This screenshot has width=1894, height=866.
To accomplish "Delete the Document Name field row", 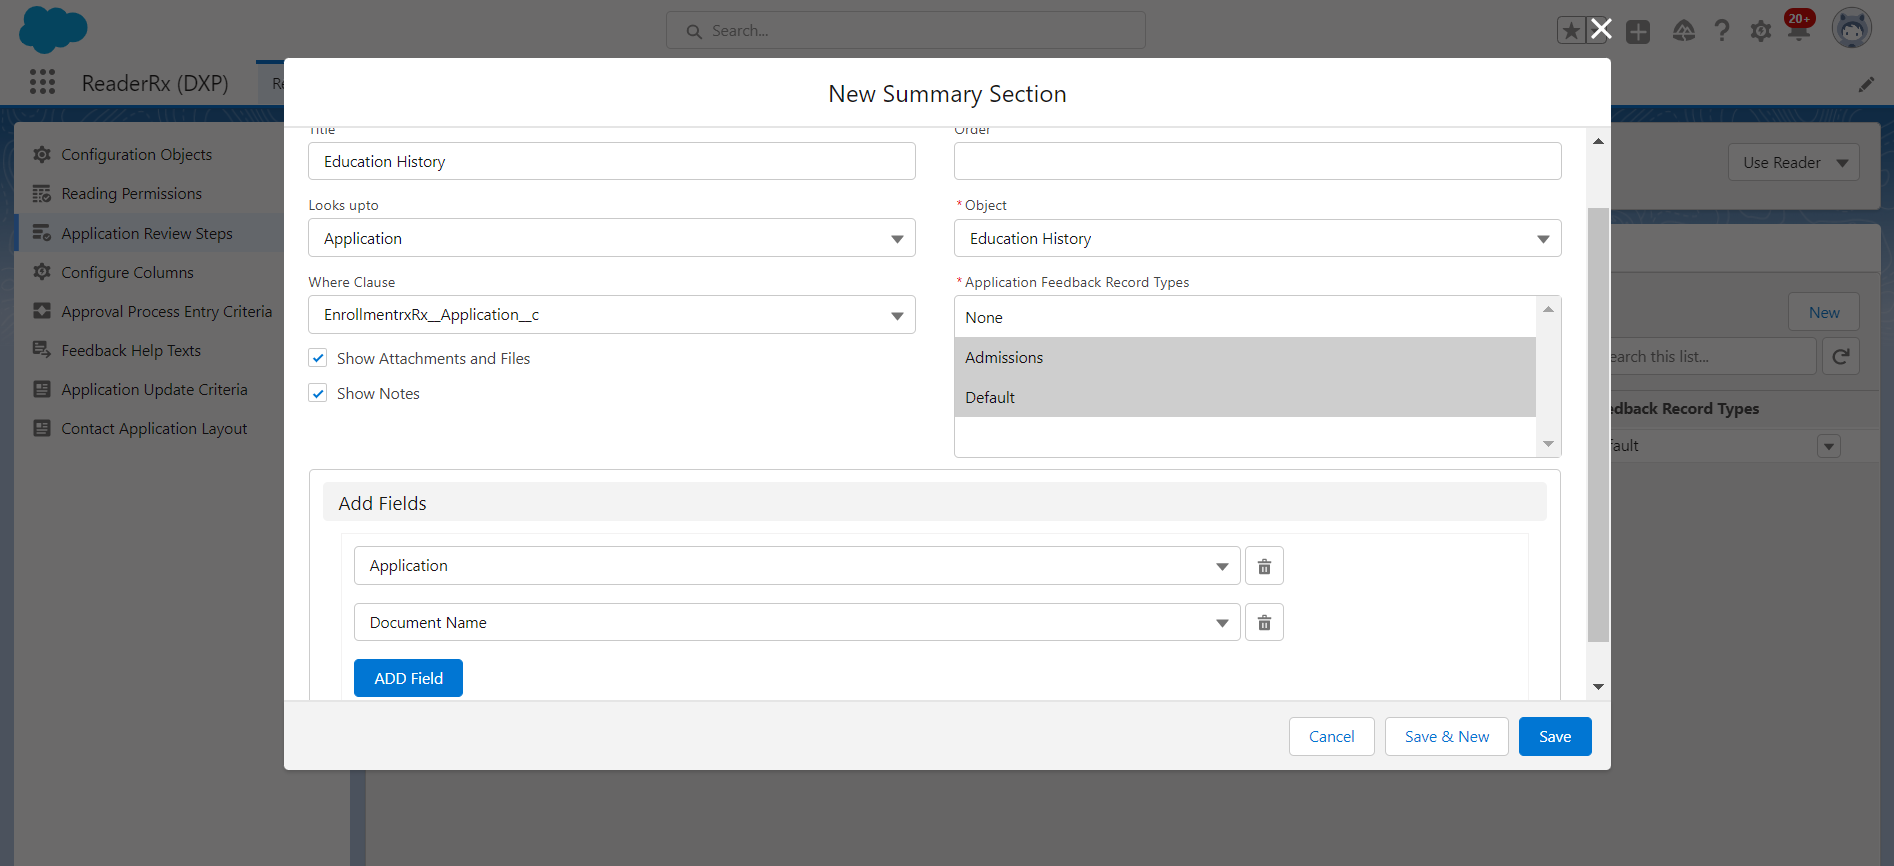I will (1264, 623).
